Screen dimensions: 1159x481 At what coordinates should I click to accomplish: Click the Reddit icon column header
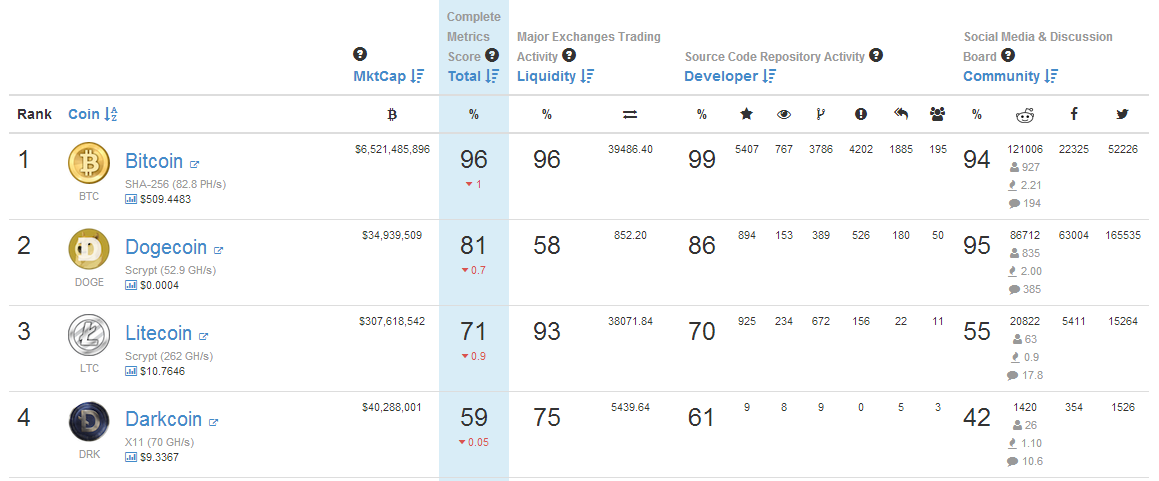1025,115
